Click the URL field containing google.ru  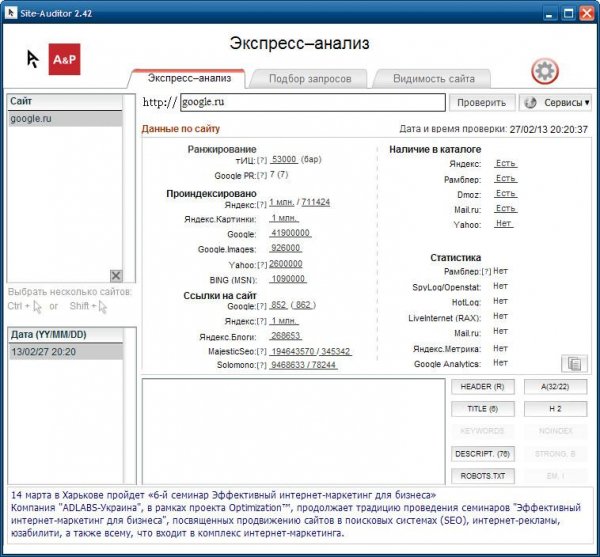[x=313, y=103]
